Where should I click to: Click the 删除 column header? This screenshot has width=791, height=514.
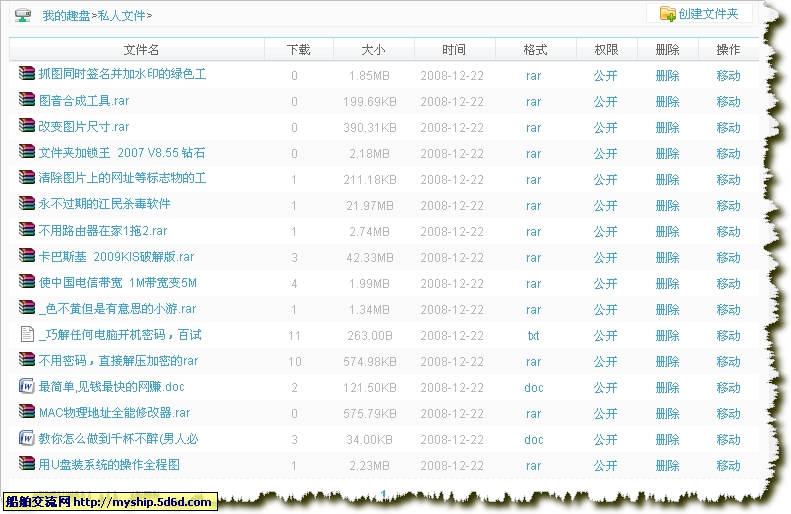tap(667, 49)
